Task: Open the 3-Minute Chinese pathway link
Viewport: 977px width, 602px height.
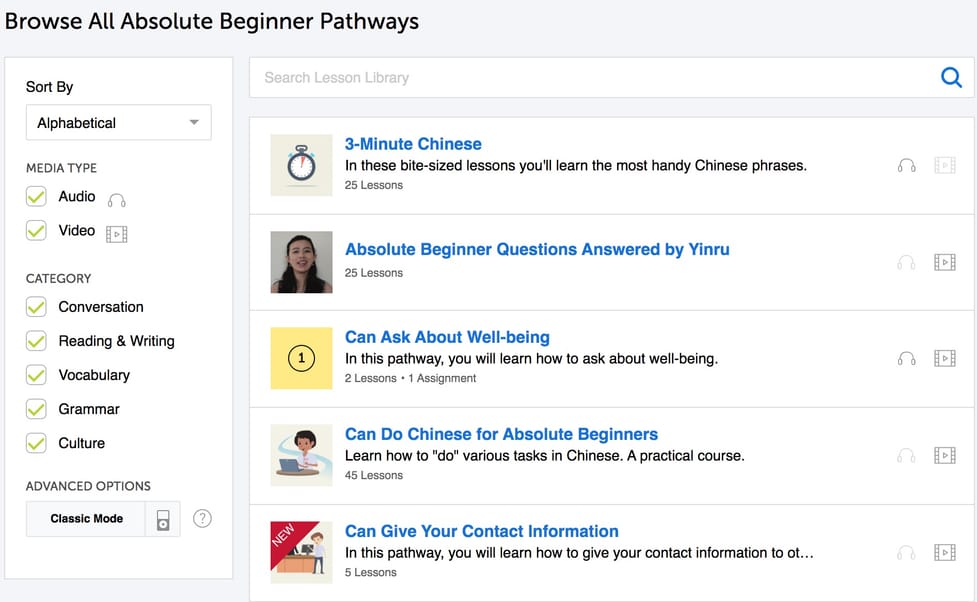Action: 413,144
